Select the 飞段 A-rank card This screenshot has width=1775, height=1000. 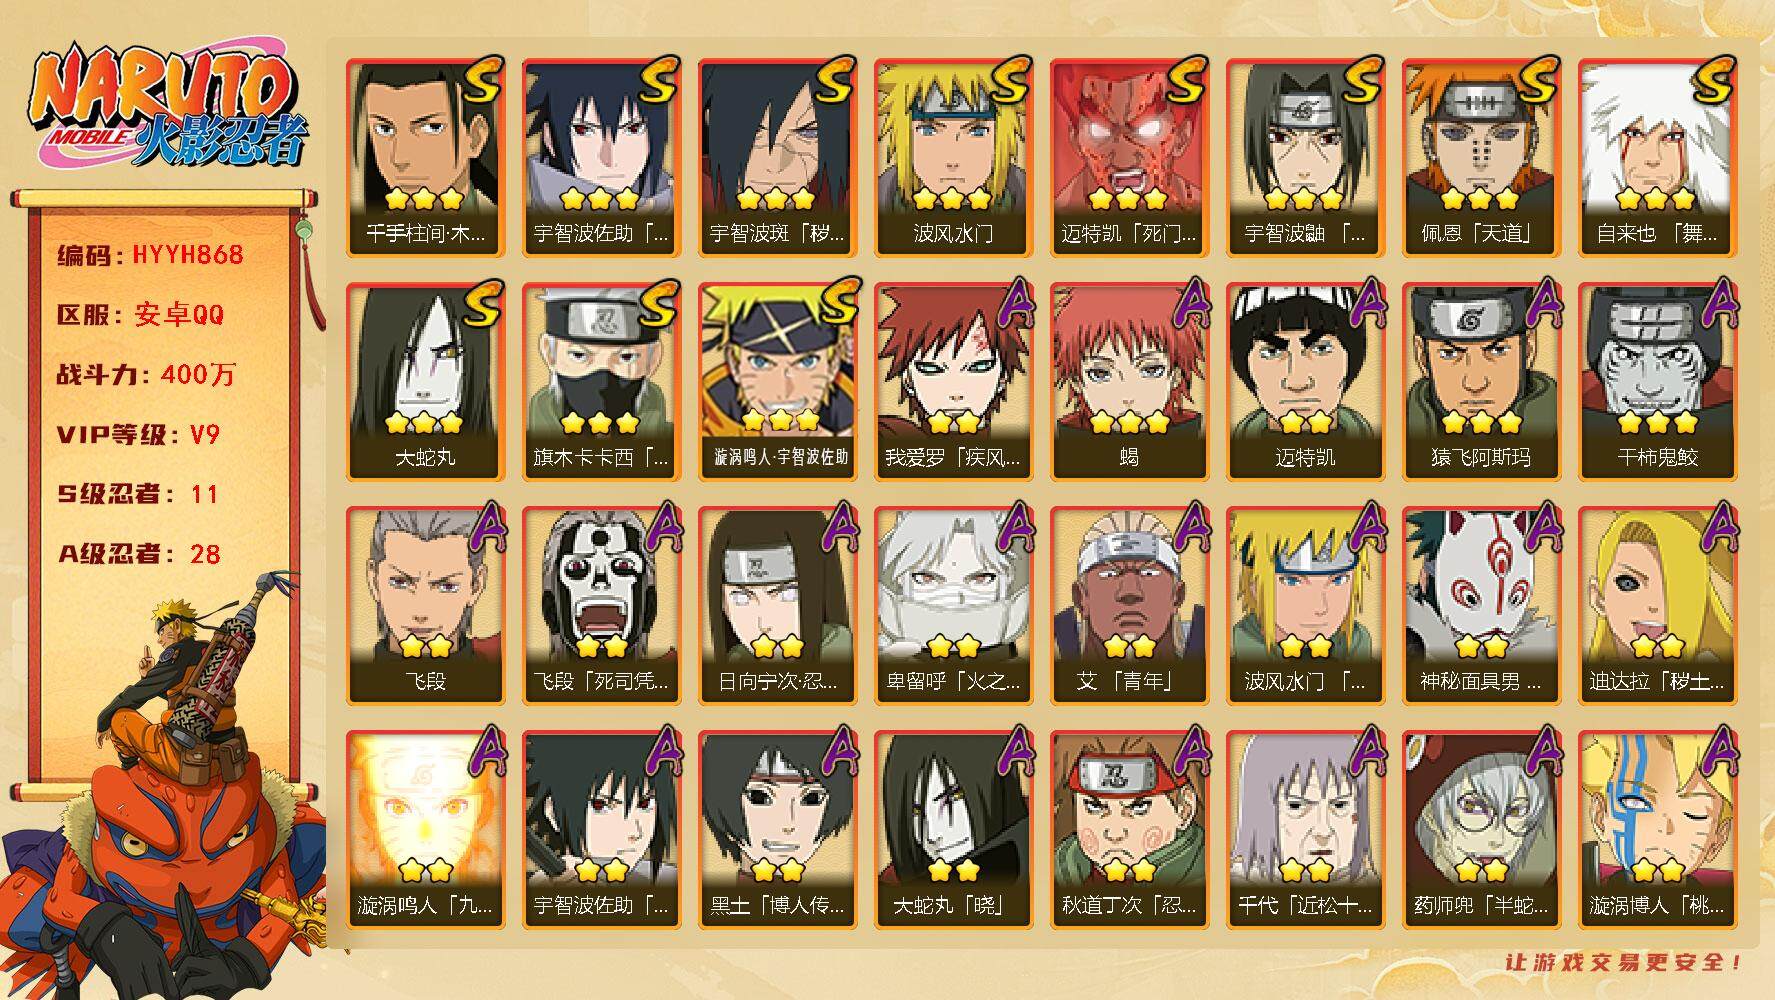(x=425, y=606)
